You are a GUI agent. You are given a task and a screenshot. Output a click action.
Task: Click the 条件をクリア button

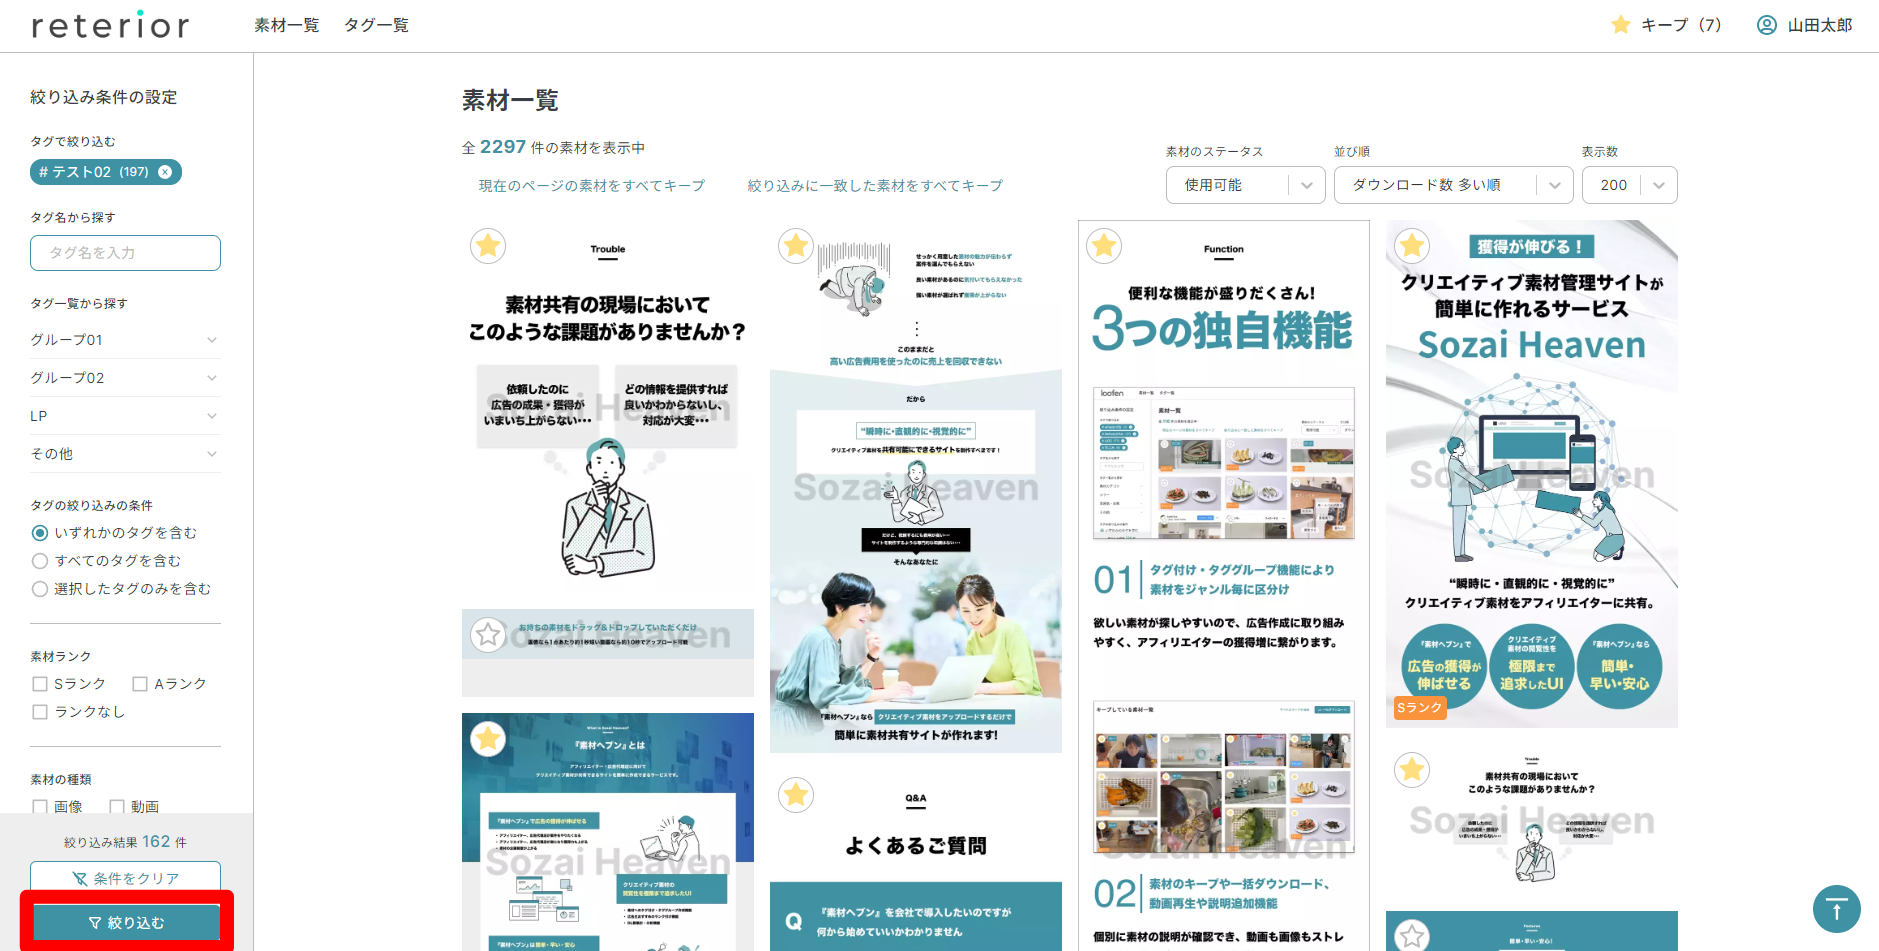125,878
